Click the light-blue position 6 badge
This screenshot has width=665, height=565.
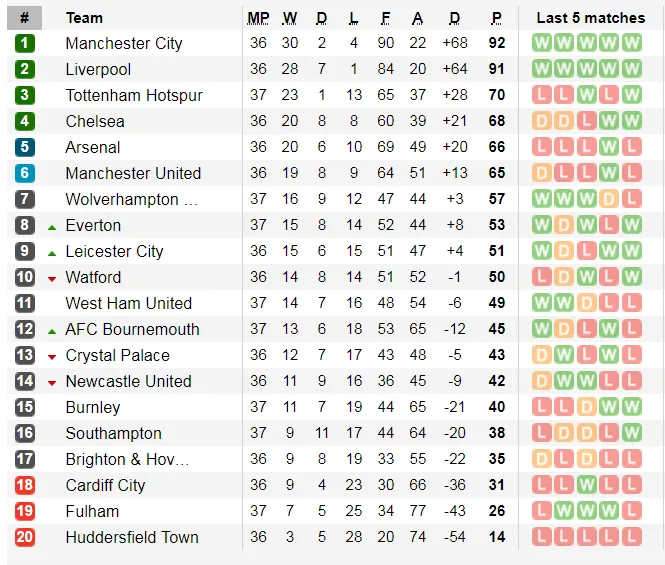coord(25,173)
